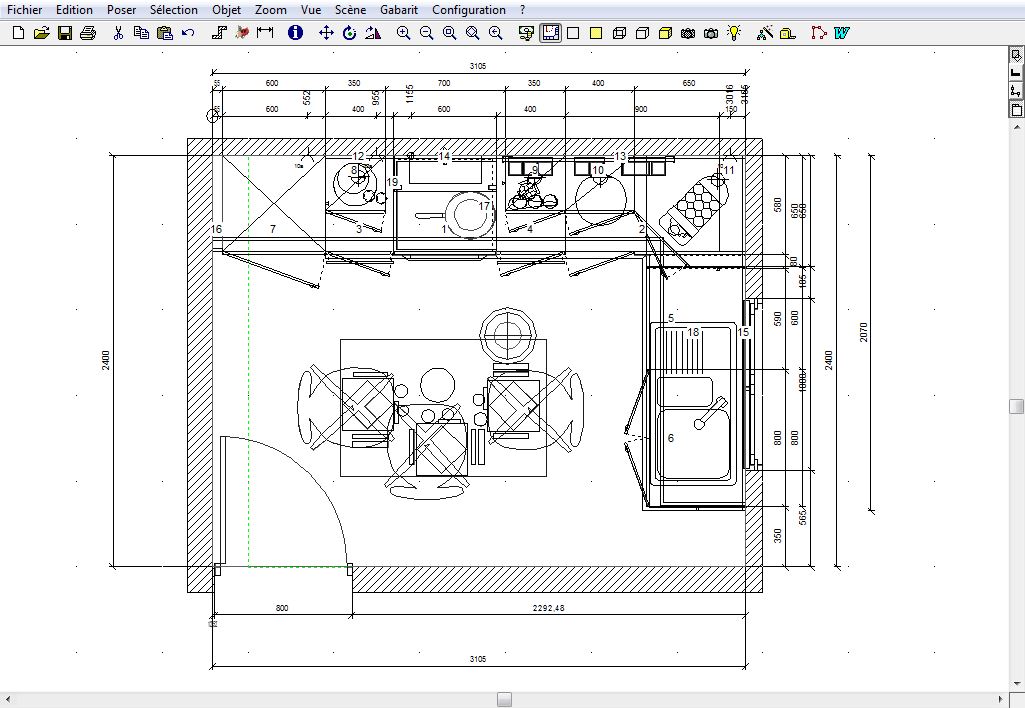The height and width of the screenshot is (708, 1025).
Task: Open the Scène menu
Action: click(350, 10)
